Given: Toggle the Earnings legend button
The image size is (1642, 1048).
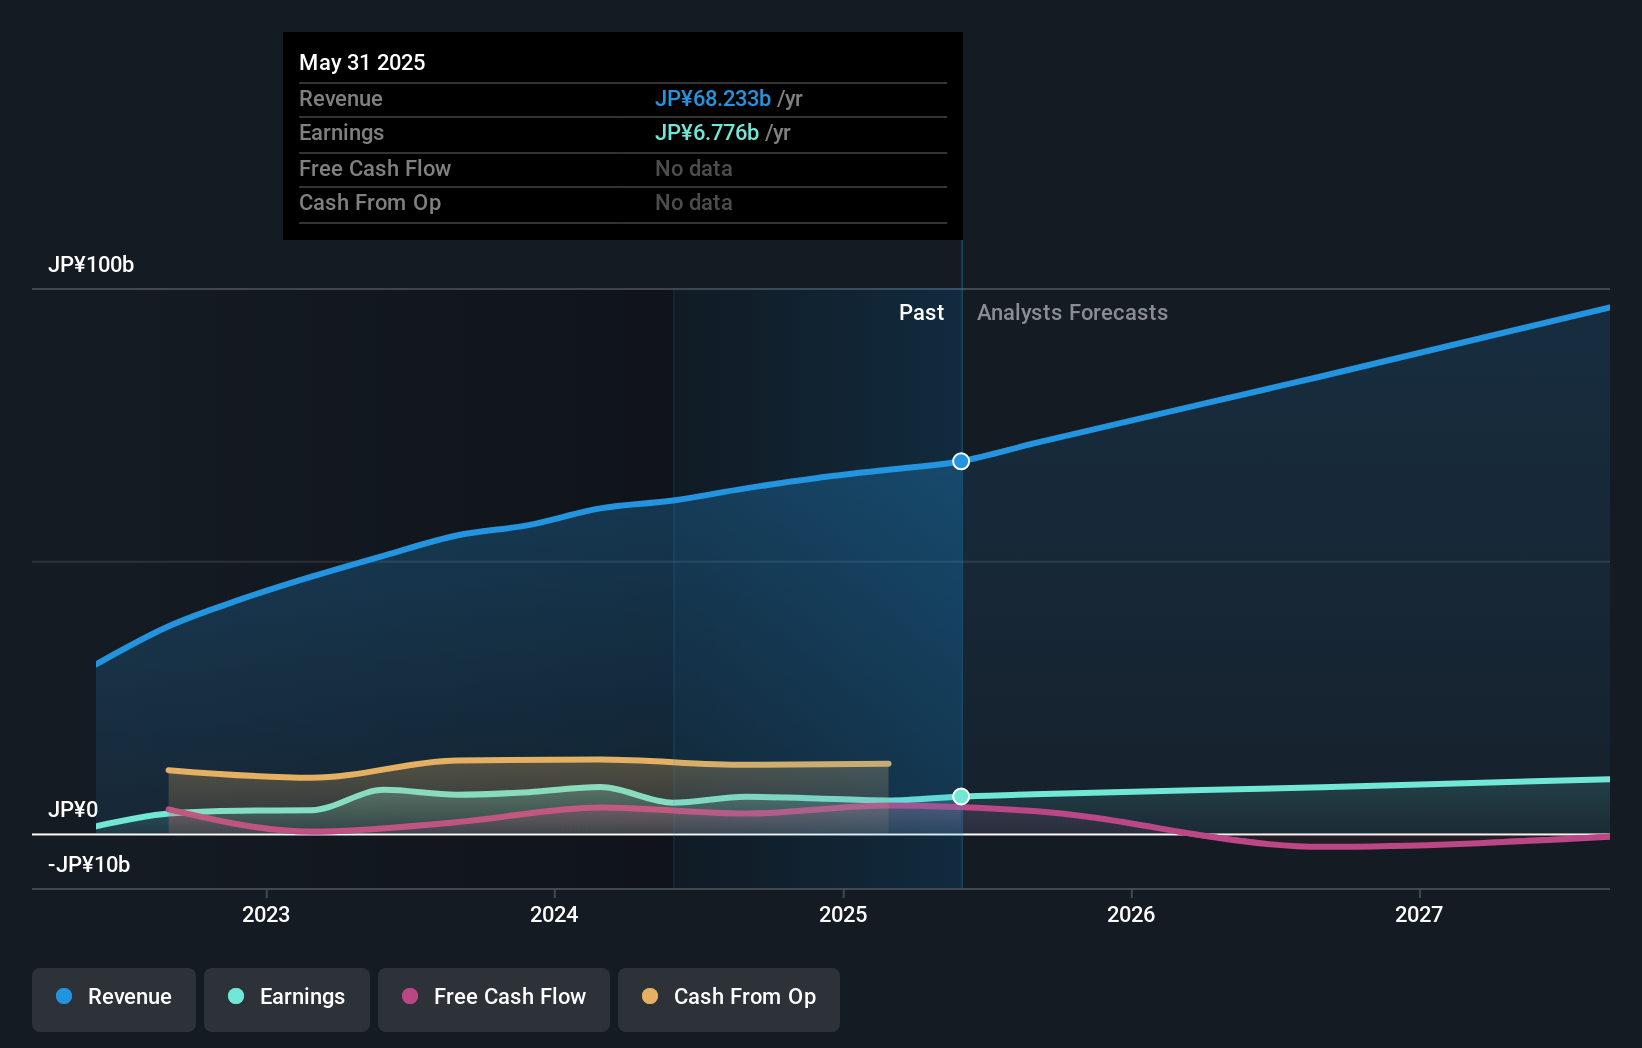Looking at the screenshot, I should point(287,999).
